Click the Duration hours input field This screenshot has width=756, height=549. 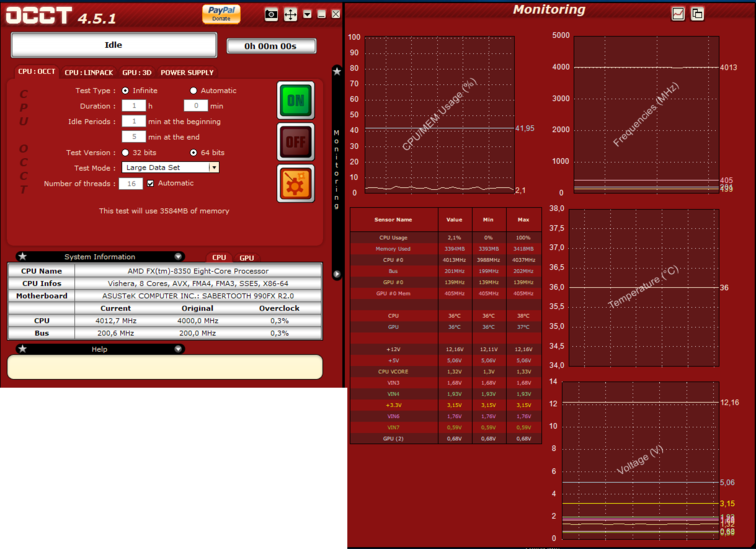(x=134, y=105)
